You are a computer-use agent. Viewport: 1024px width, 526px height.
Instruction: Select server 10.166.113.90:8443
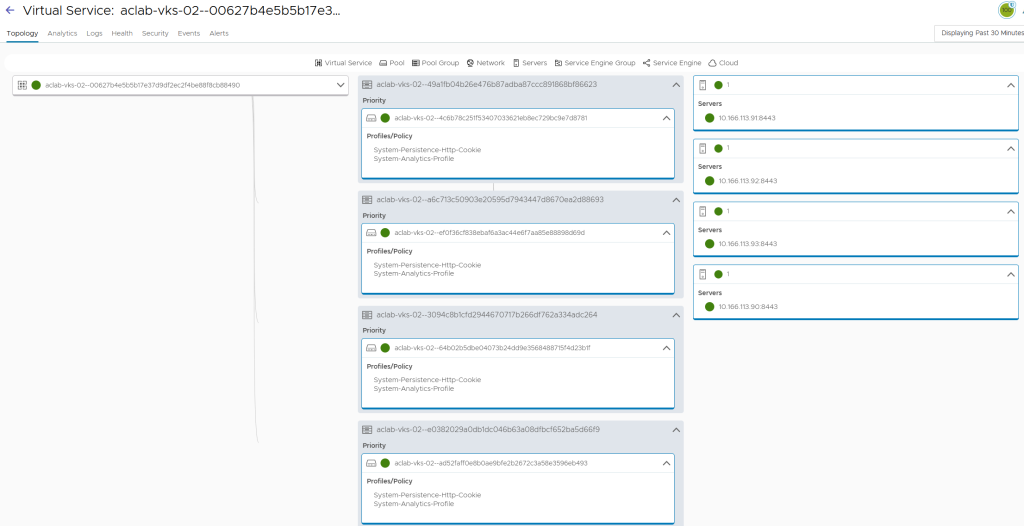pyautogui.click(x=747, y=307)
